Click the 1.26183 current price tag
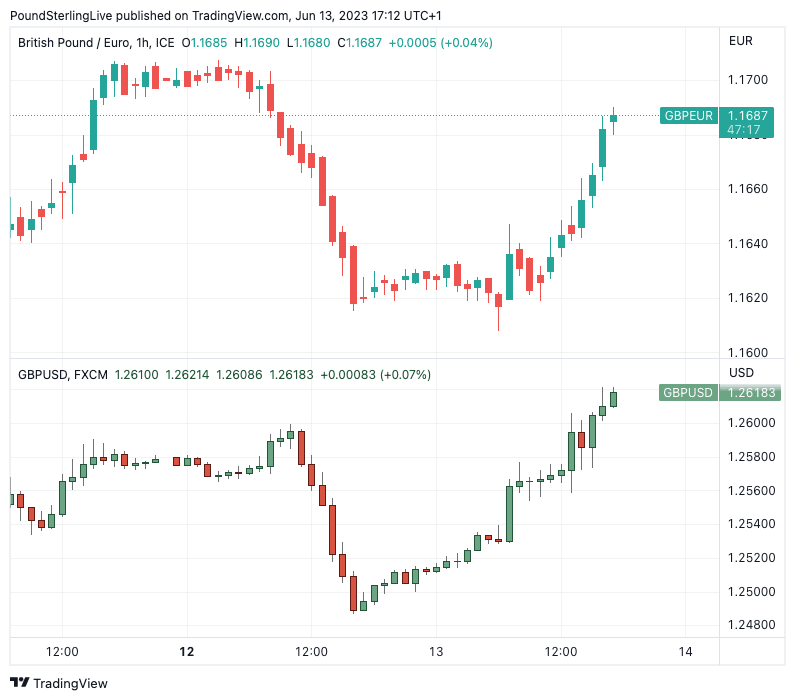The image size is (795, 700). [750, 392]
